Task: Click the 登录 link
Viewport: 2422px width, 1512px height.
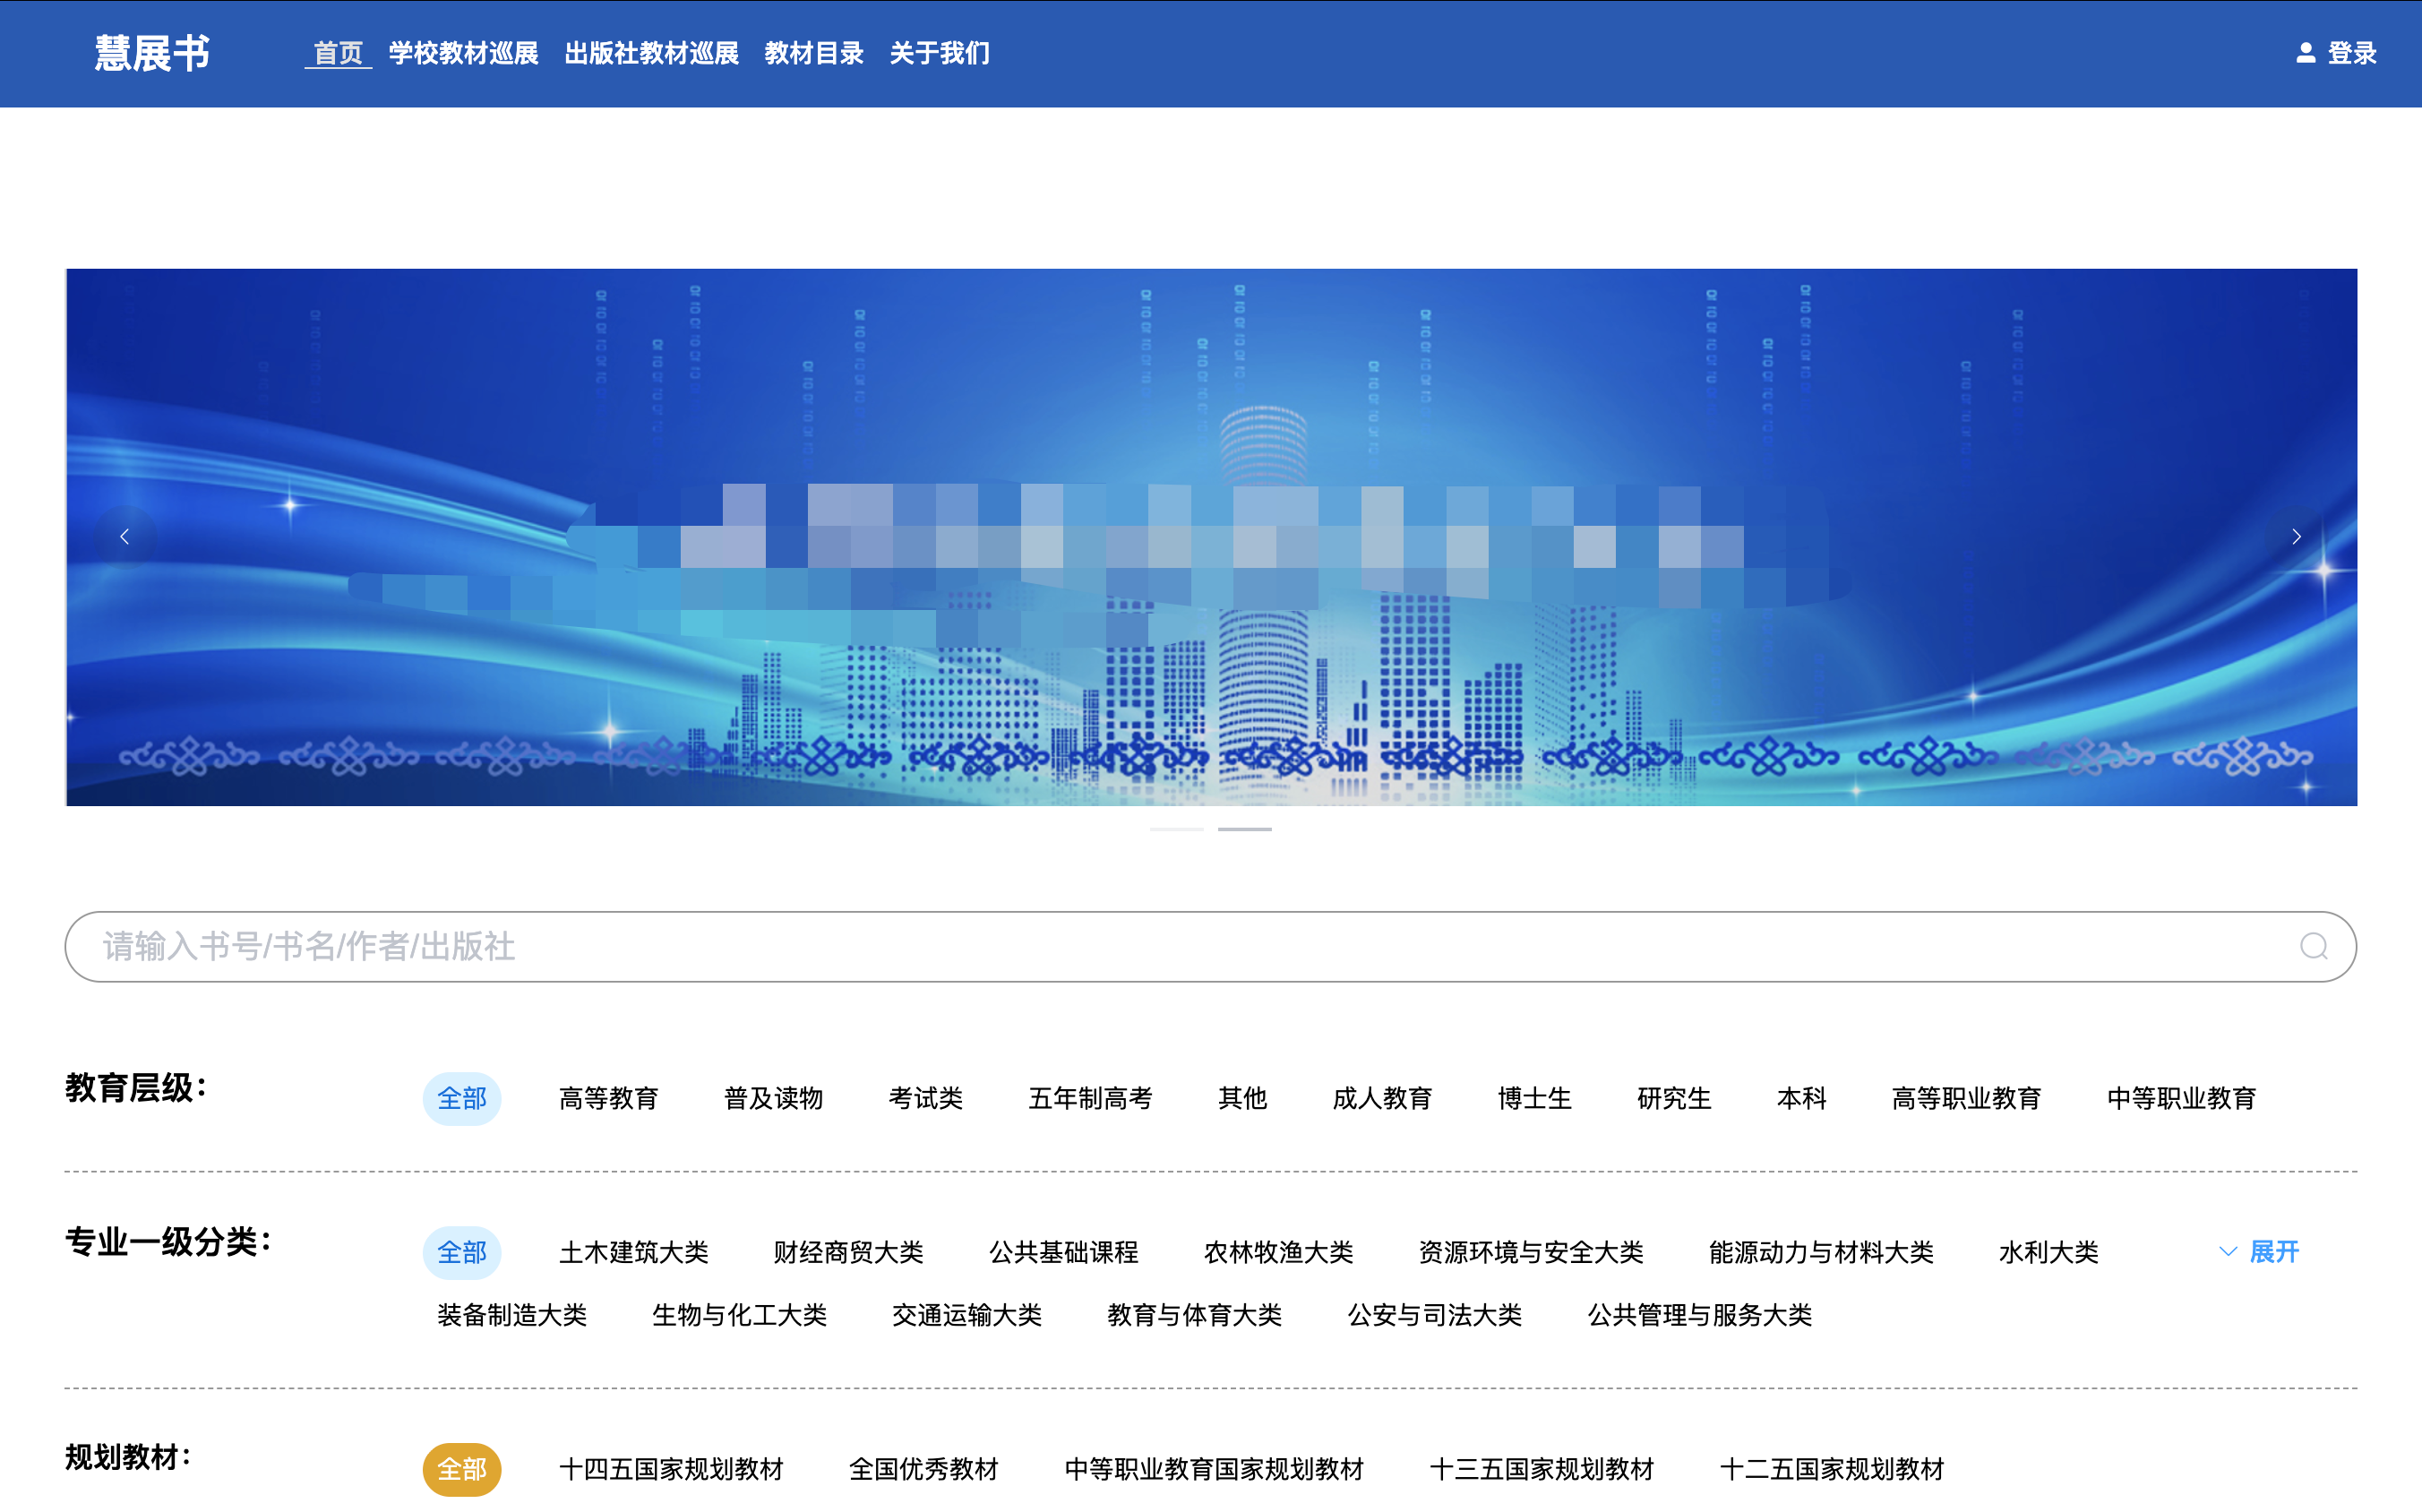Action: (2352, 53)
